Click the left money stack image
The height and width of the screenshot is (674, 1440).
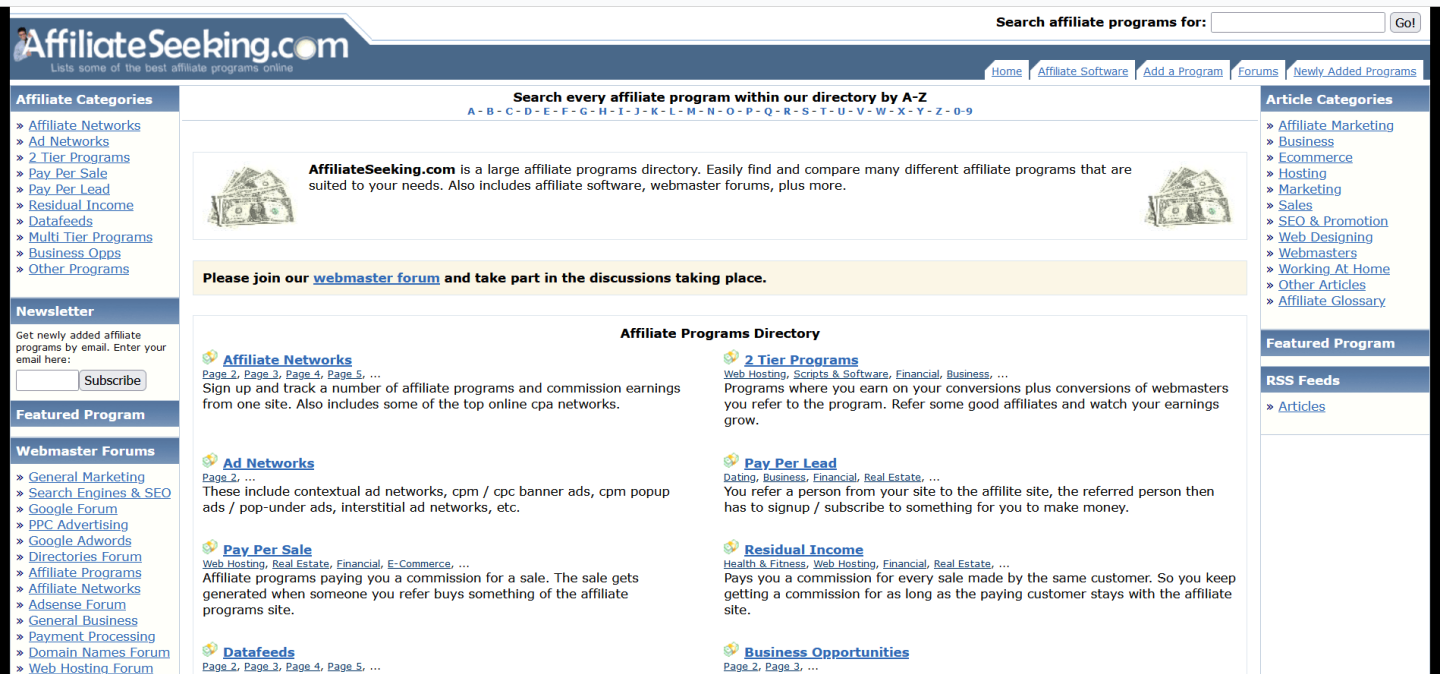(x=251, y=196)
